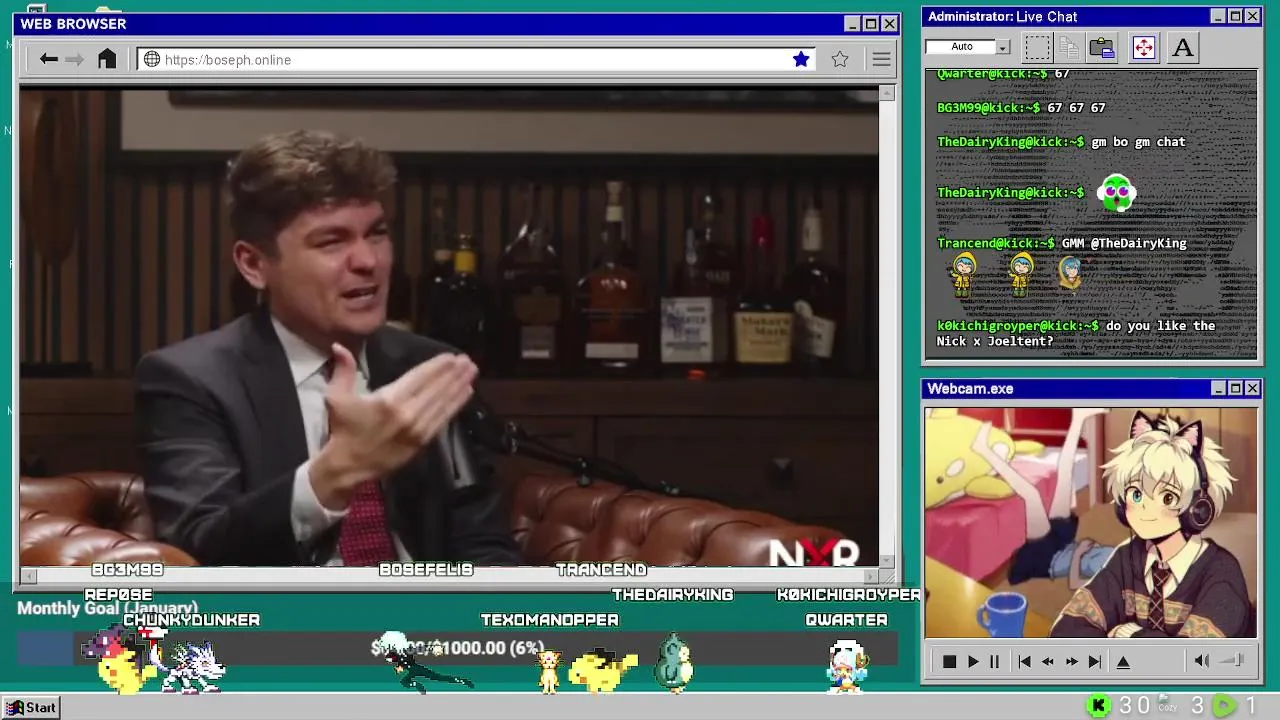Click the outlined favorites star icon
The height and width of the screenshot is (720, 1280).
[x=840, y=59]
